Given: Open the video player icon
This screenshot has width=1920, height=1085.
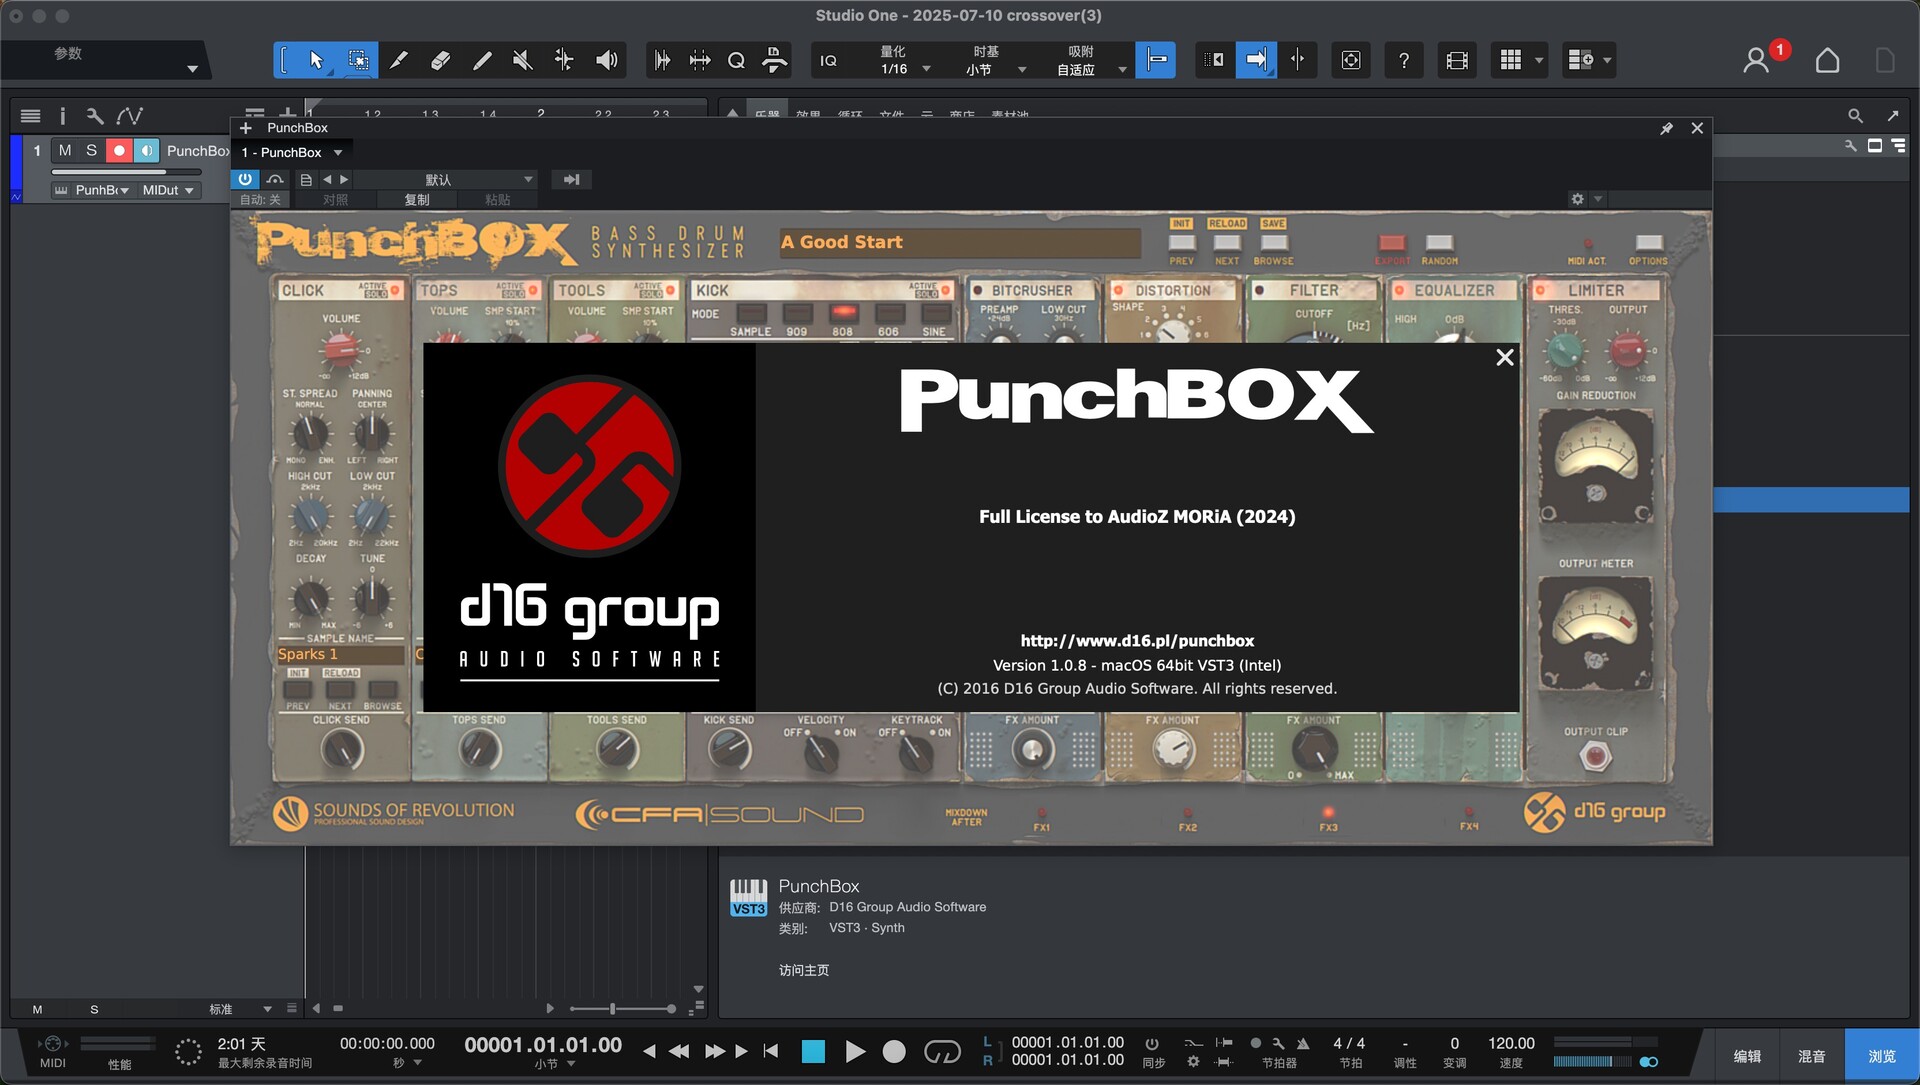Looking at the screenshot, I should point(1457,61).
